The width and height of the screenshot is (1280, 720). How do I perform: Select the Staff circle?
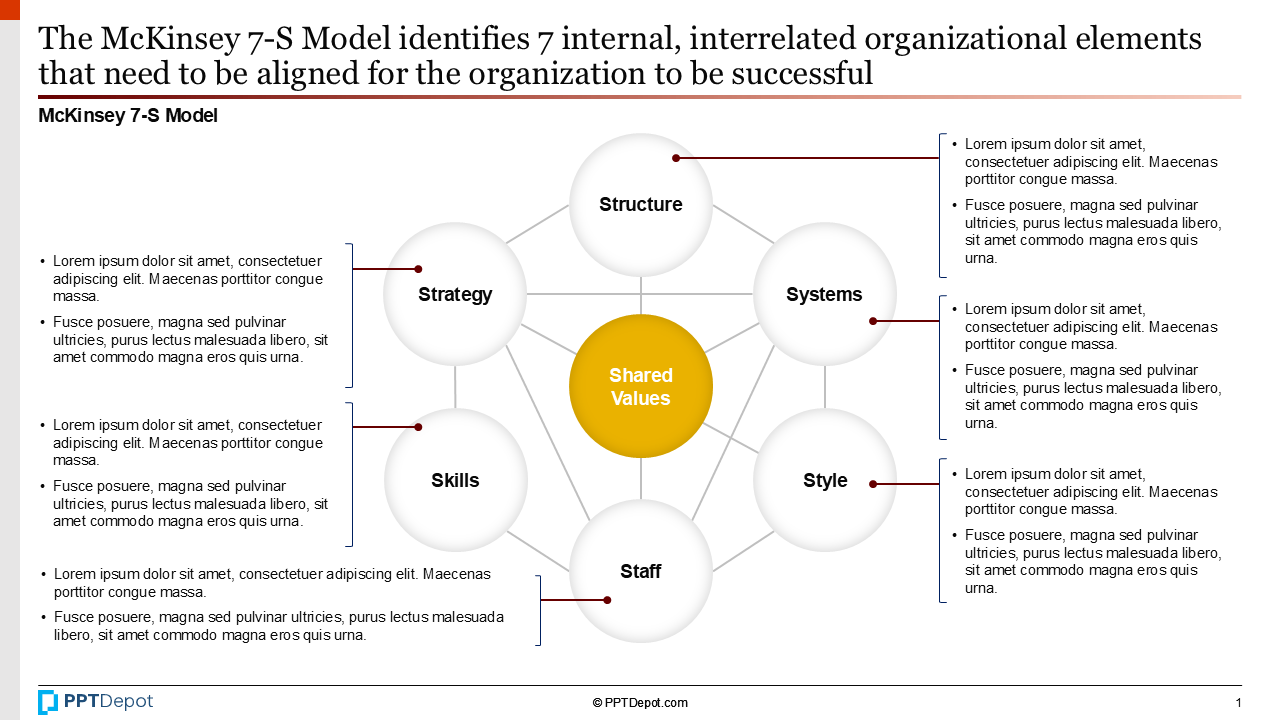(641, 571)
